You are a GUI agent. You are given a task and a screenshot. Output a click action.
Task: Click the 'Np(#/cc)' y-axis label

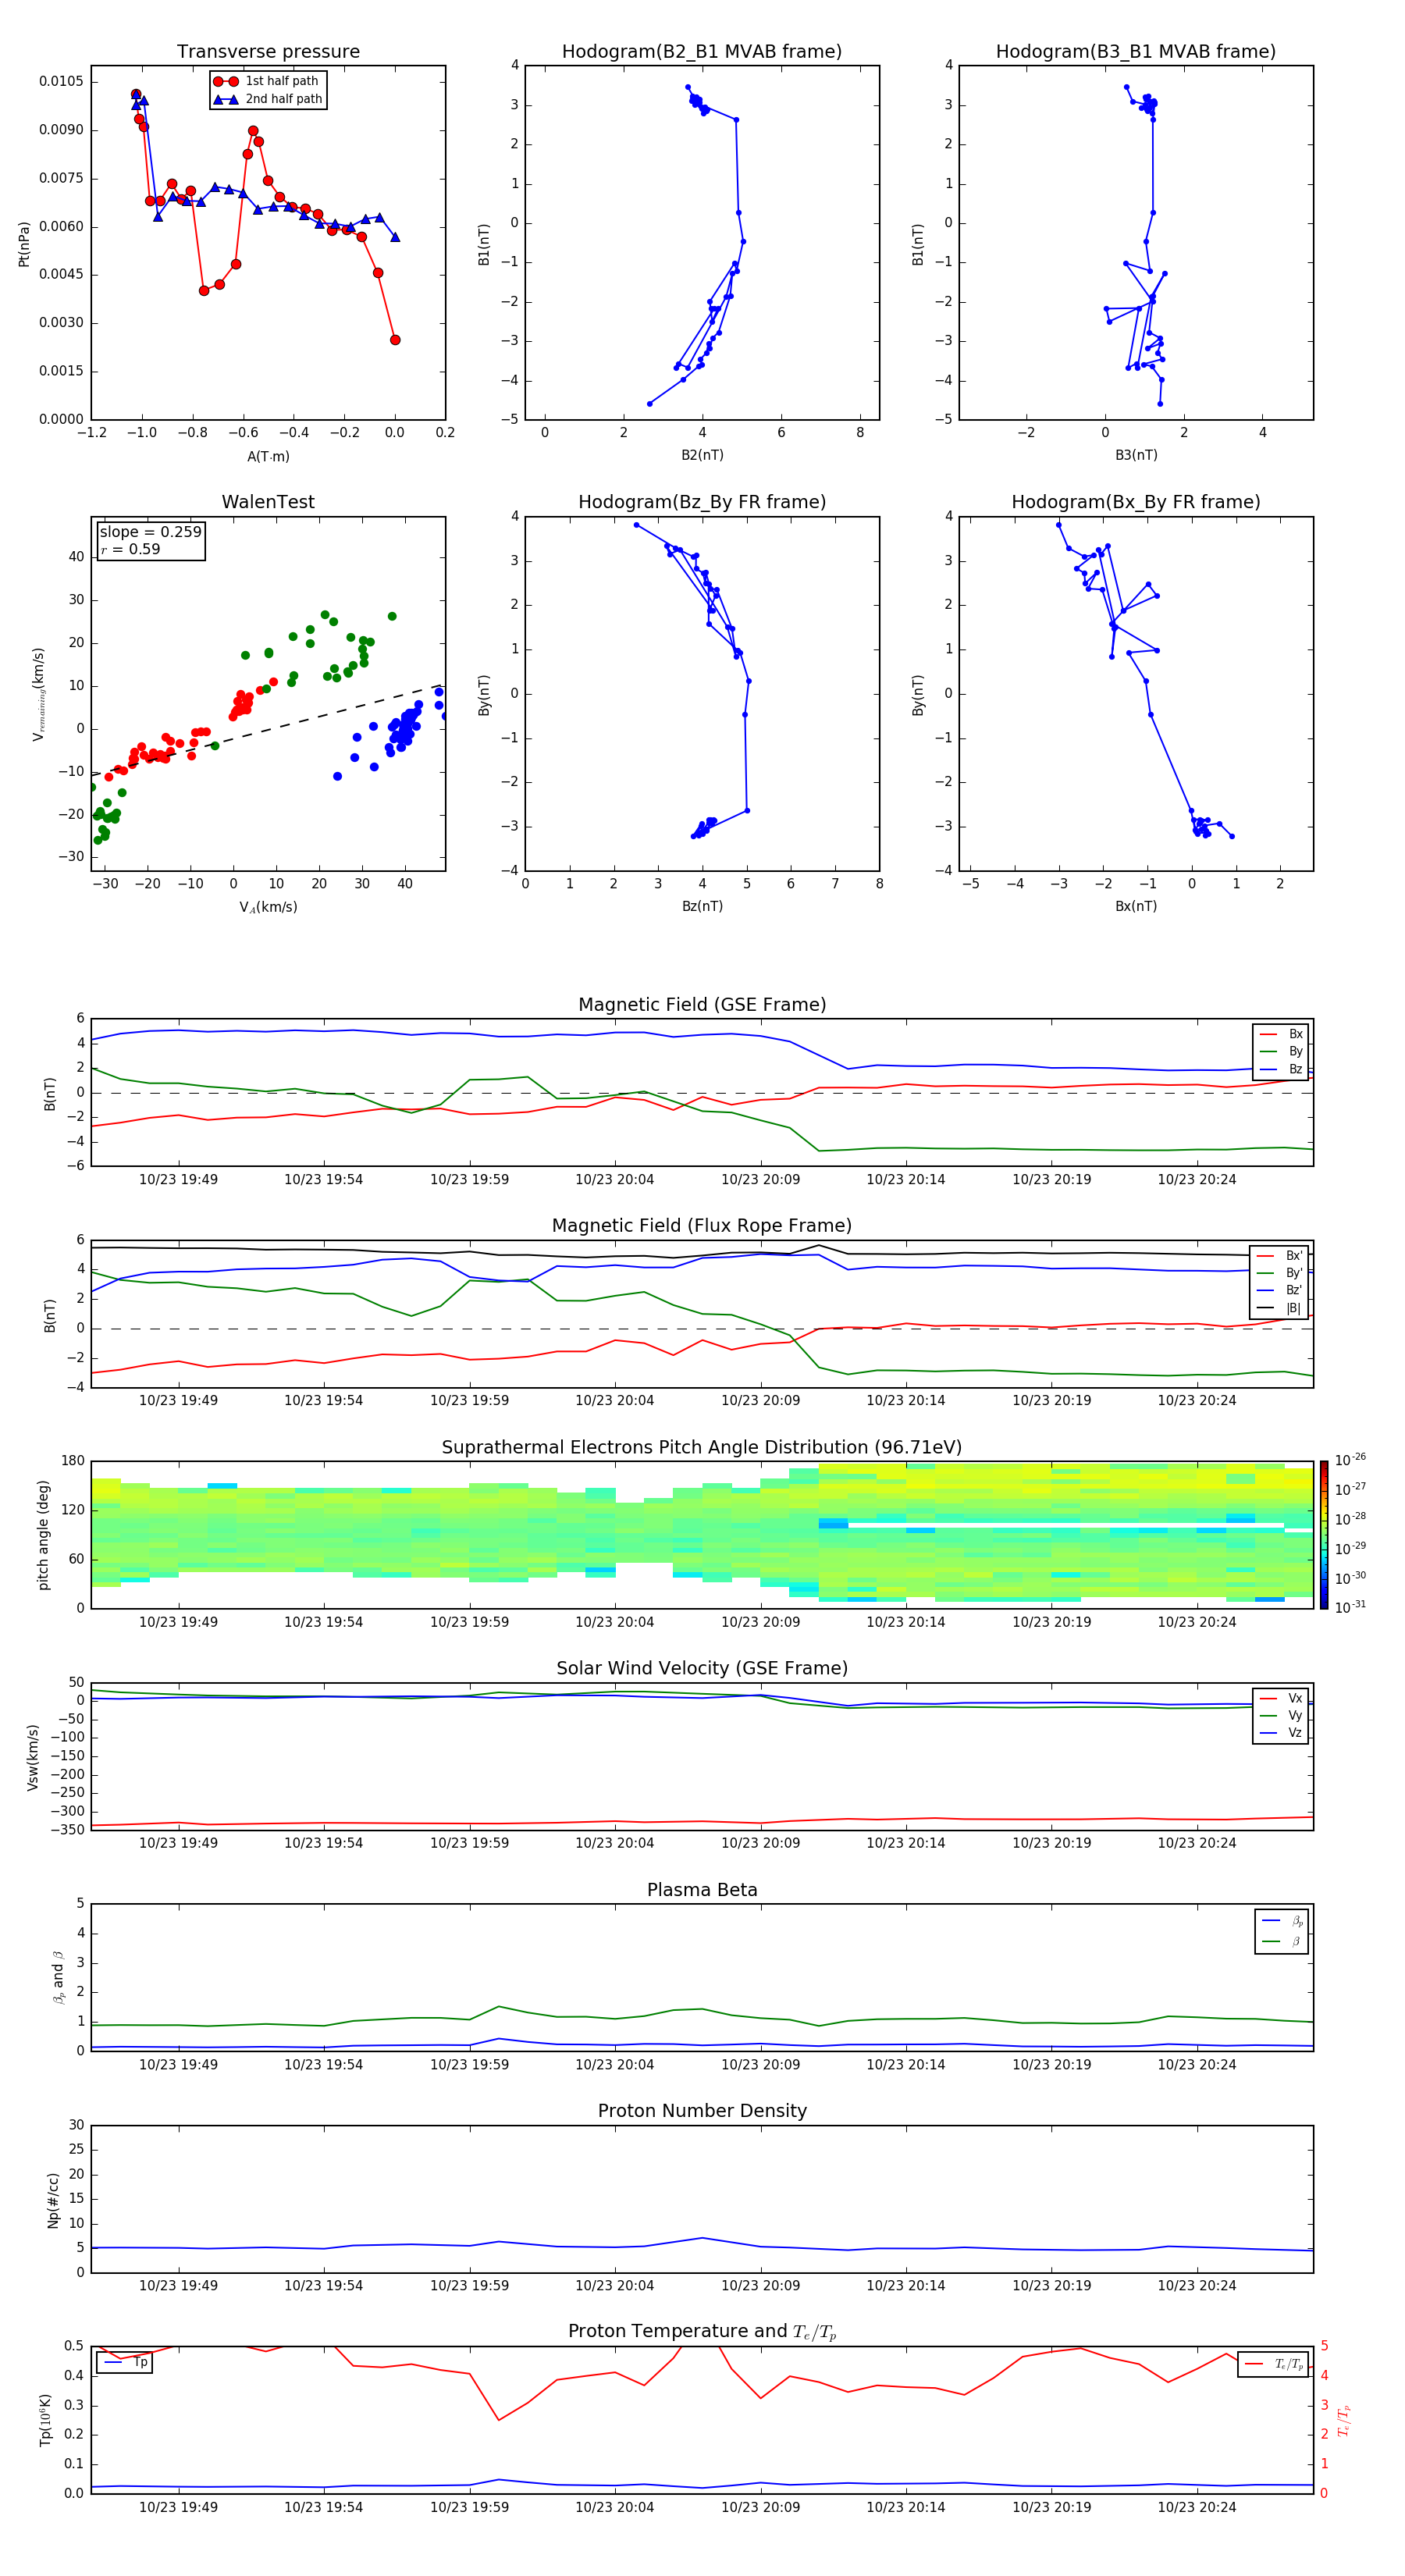point(53,2199)
